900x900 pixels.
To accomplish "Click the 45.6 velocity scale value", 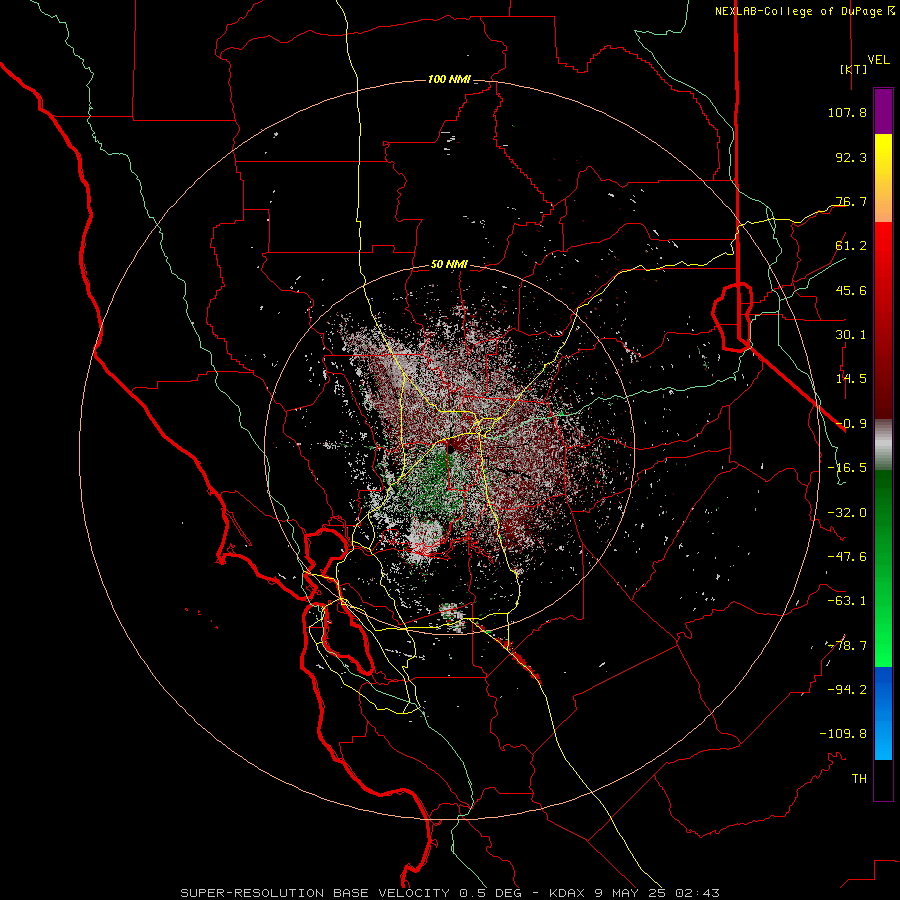I will coord(851,290).
